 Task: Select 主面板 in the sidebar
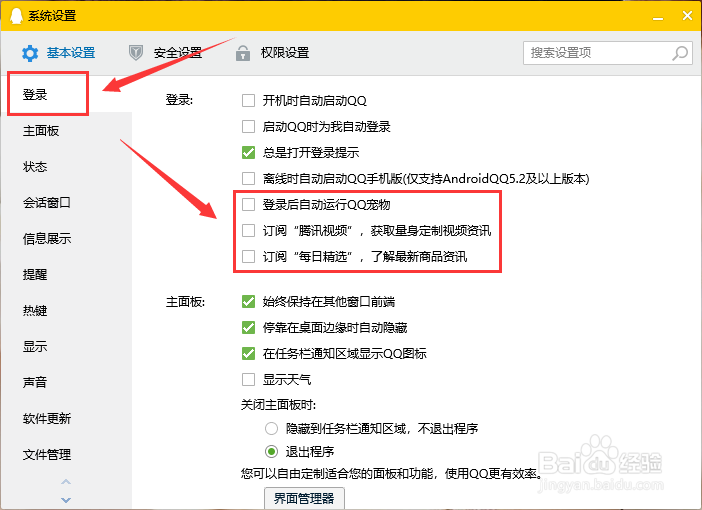click(41, 131)
